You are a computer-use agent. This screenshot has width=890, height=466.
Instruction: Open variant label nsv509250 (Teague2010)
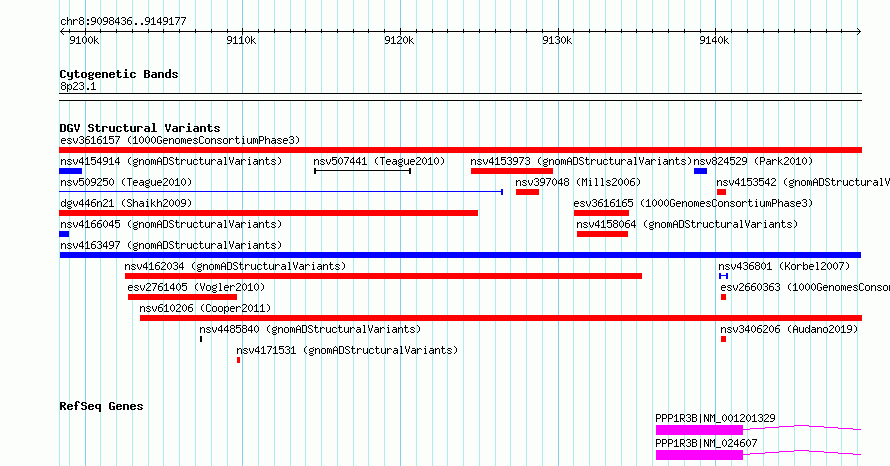(x=126, y=182)
